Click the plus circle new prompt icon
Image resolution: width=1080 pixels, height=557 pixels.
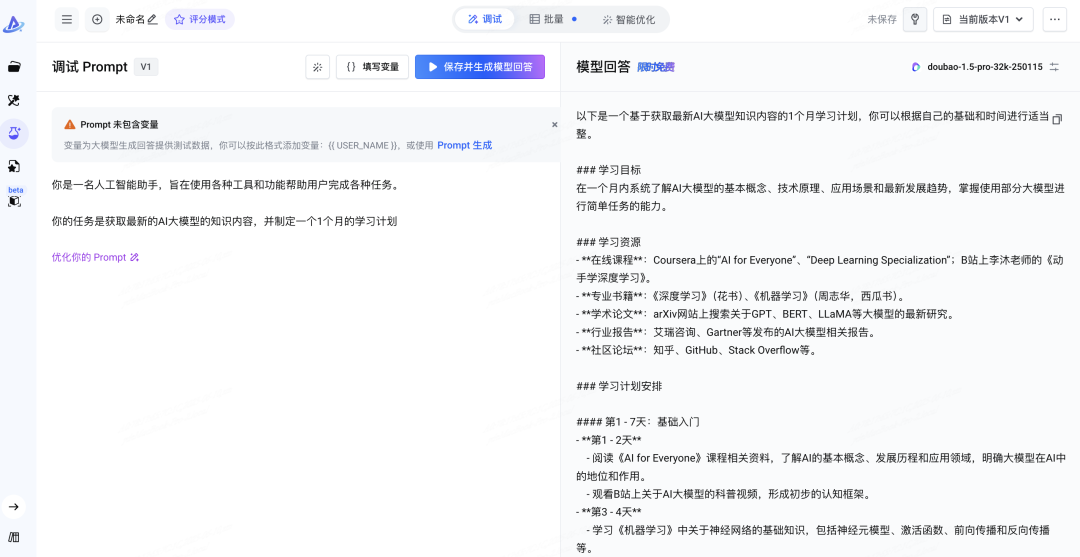[97, 19]
